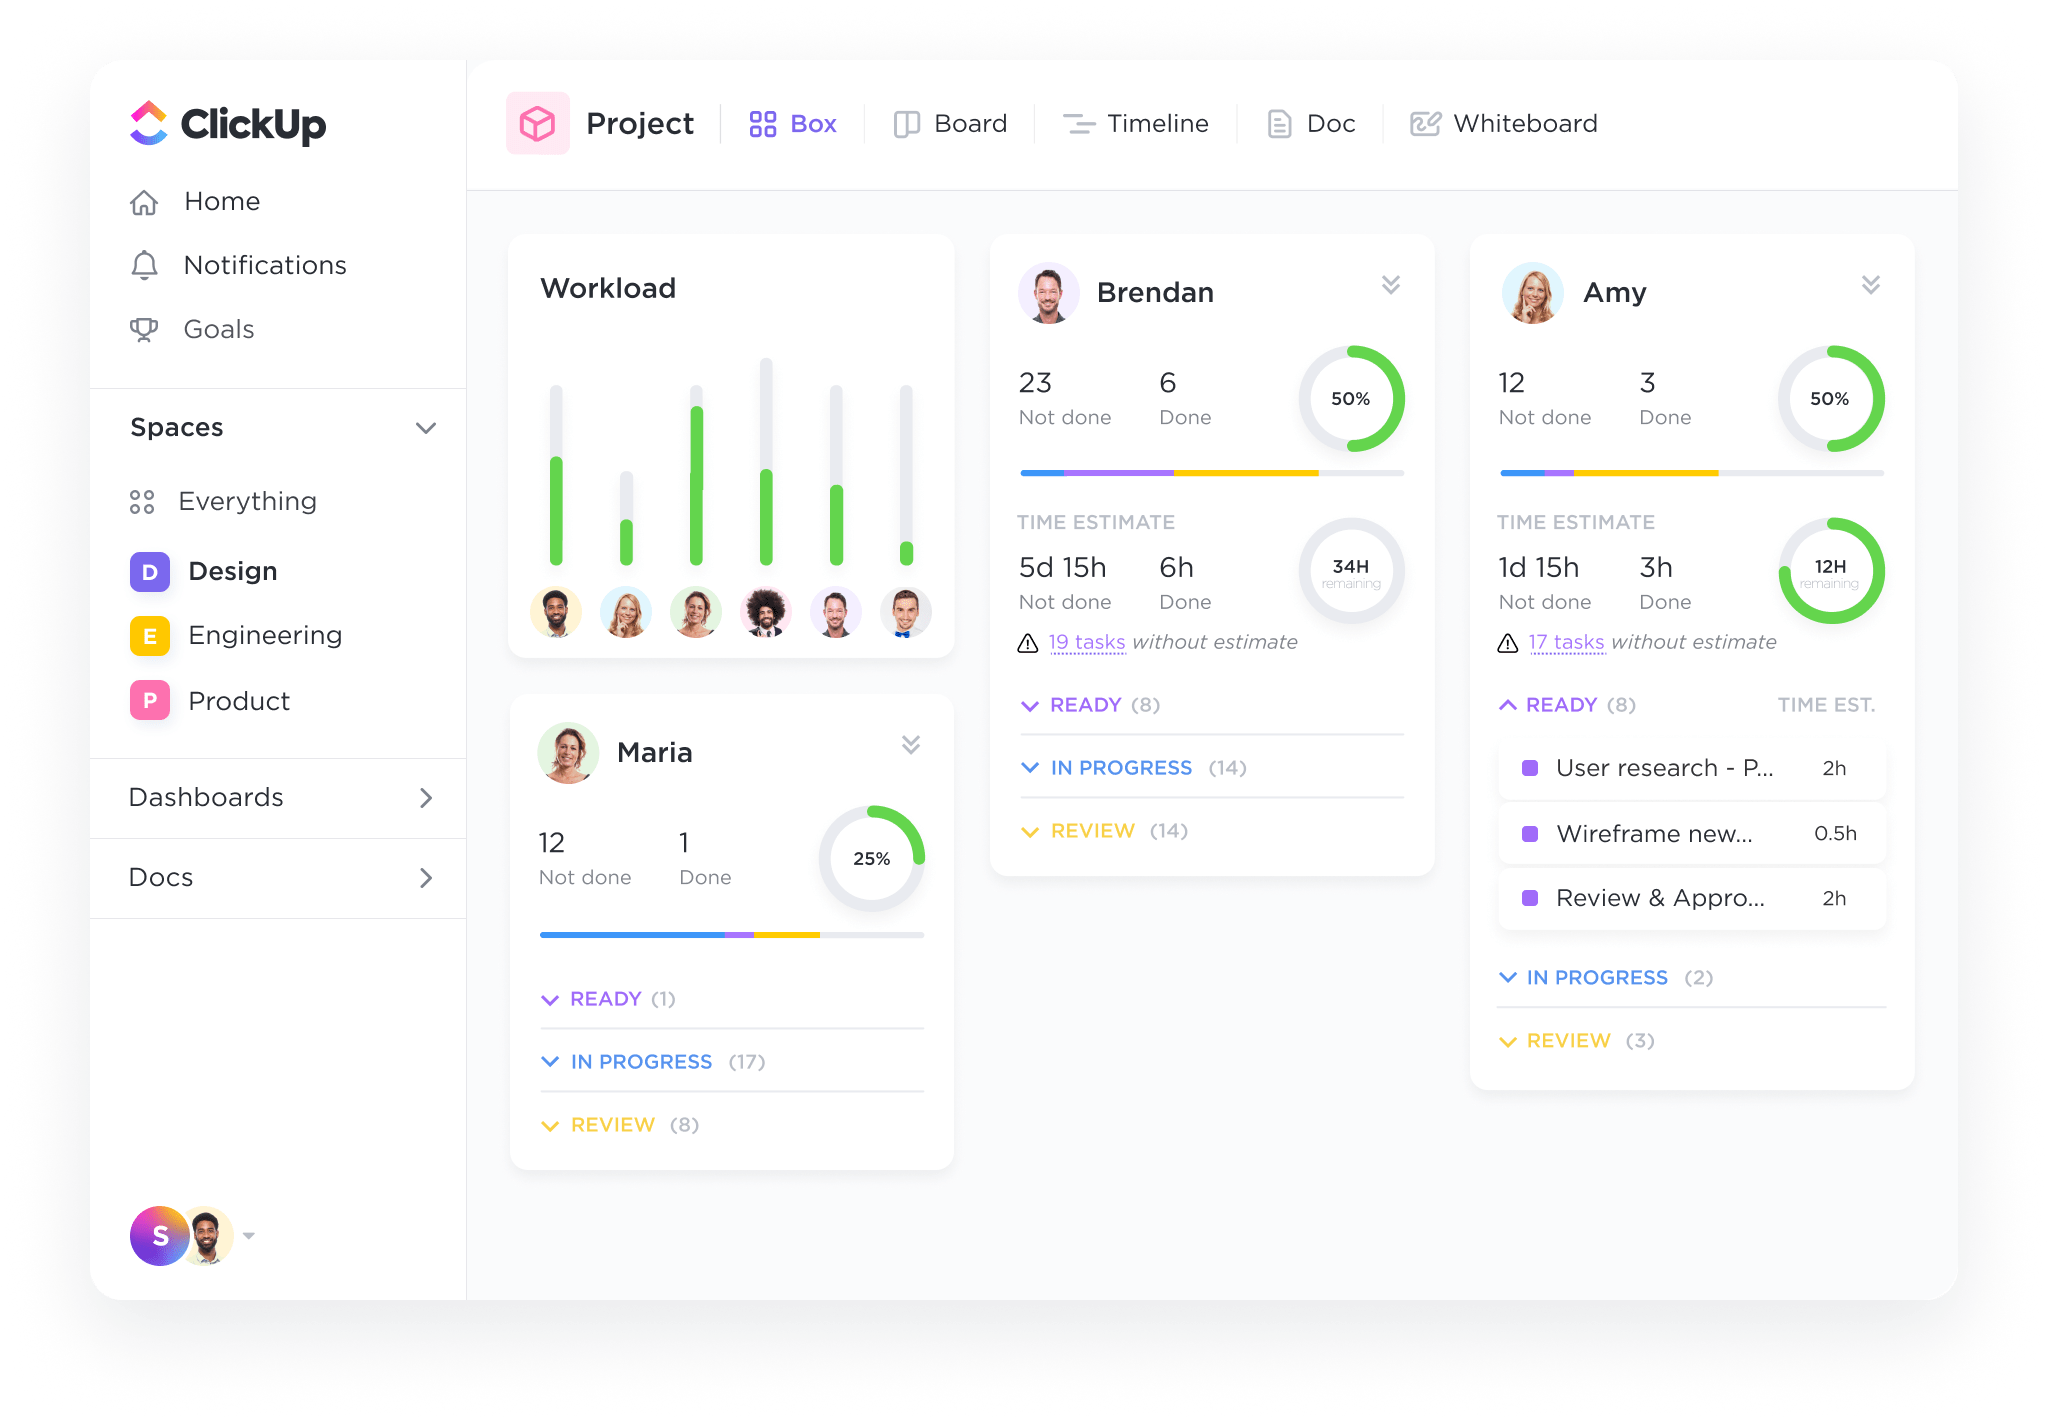Expand Brendan's card options chevron
This screenshot has height=1420, width=2048.
pos(1391,283)
